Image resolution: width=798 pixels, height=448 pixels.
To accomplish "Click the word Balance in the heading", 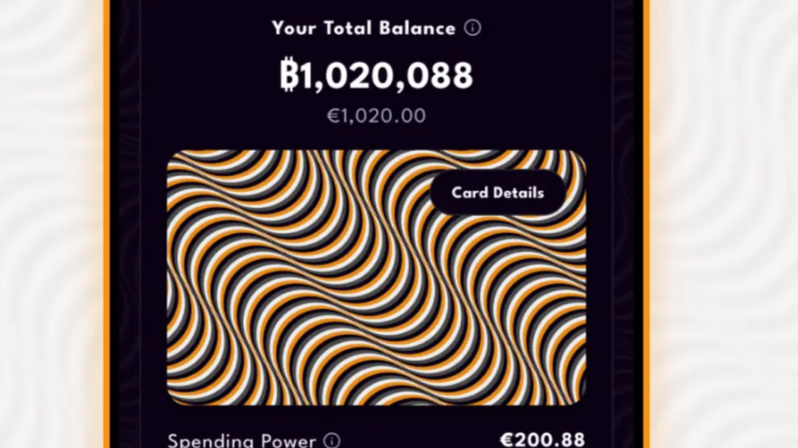I will (417, 28).
